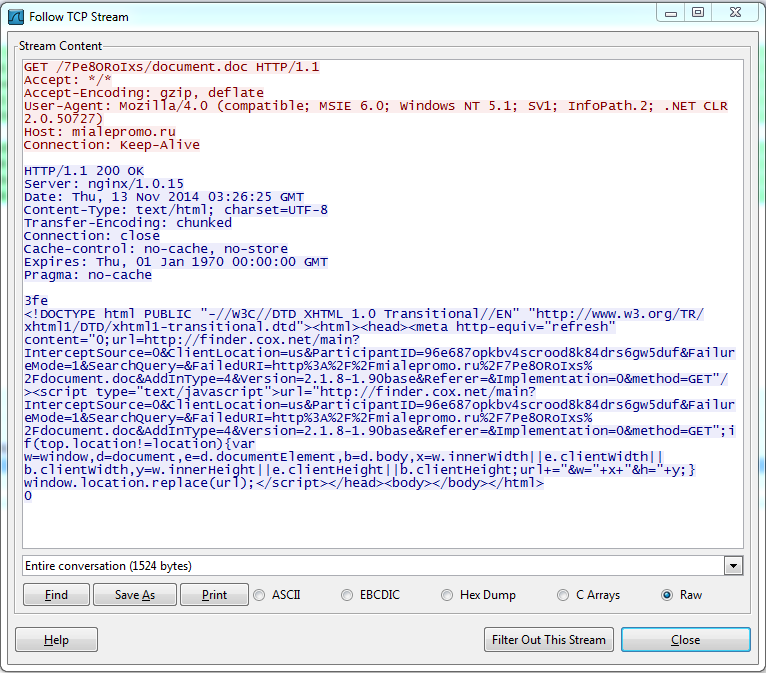Select the Raw display option
The image size is (766, 673).
(681, 595)
